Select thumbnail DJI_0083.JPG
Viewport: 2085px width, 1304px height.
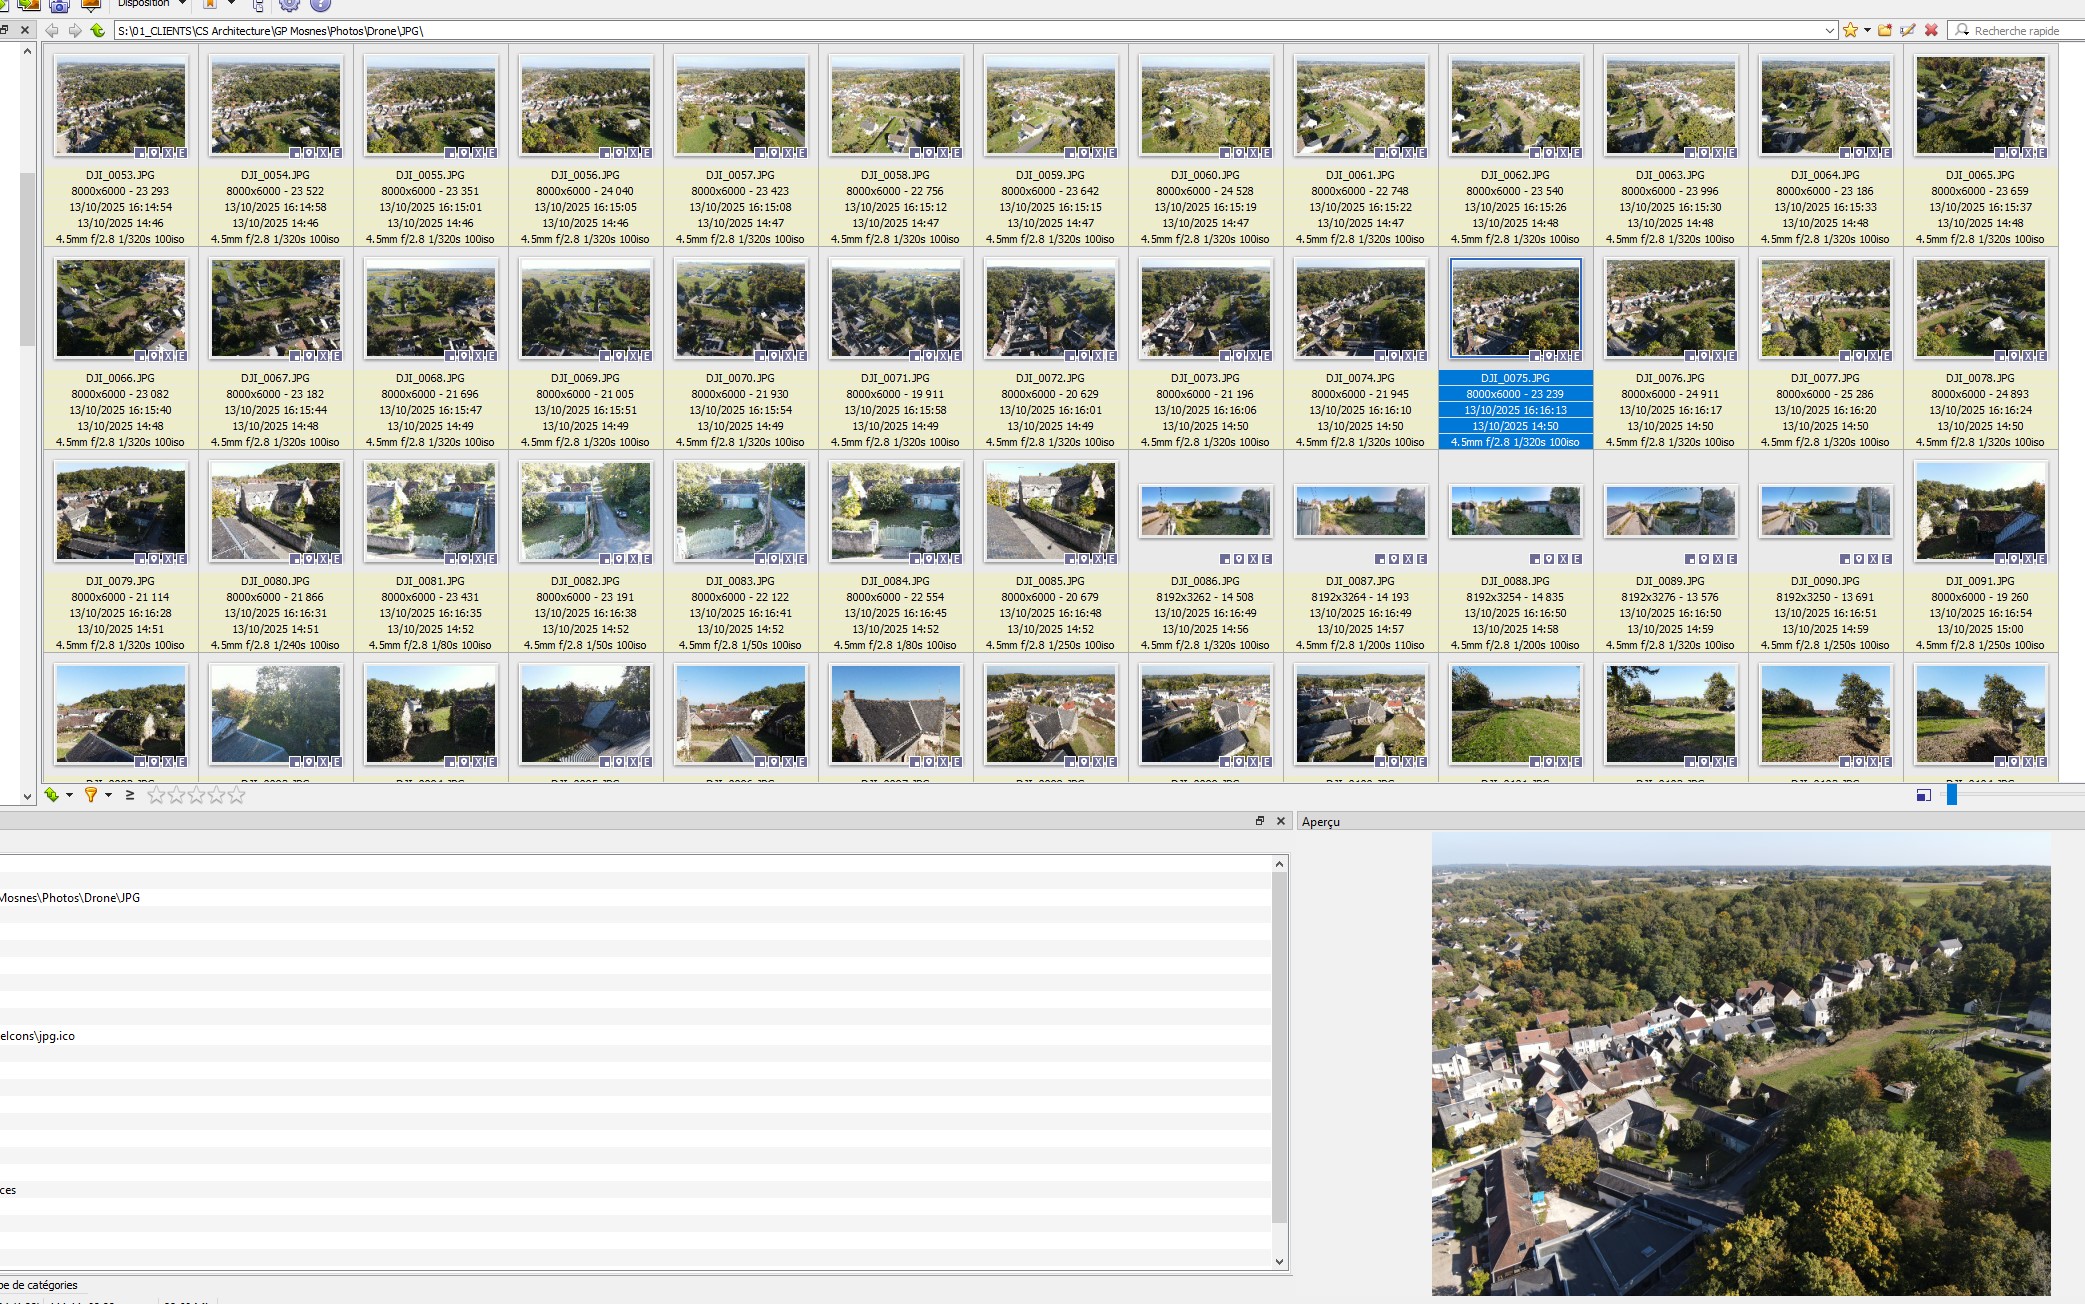pos(741,512)
